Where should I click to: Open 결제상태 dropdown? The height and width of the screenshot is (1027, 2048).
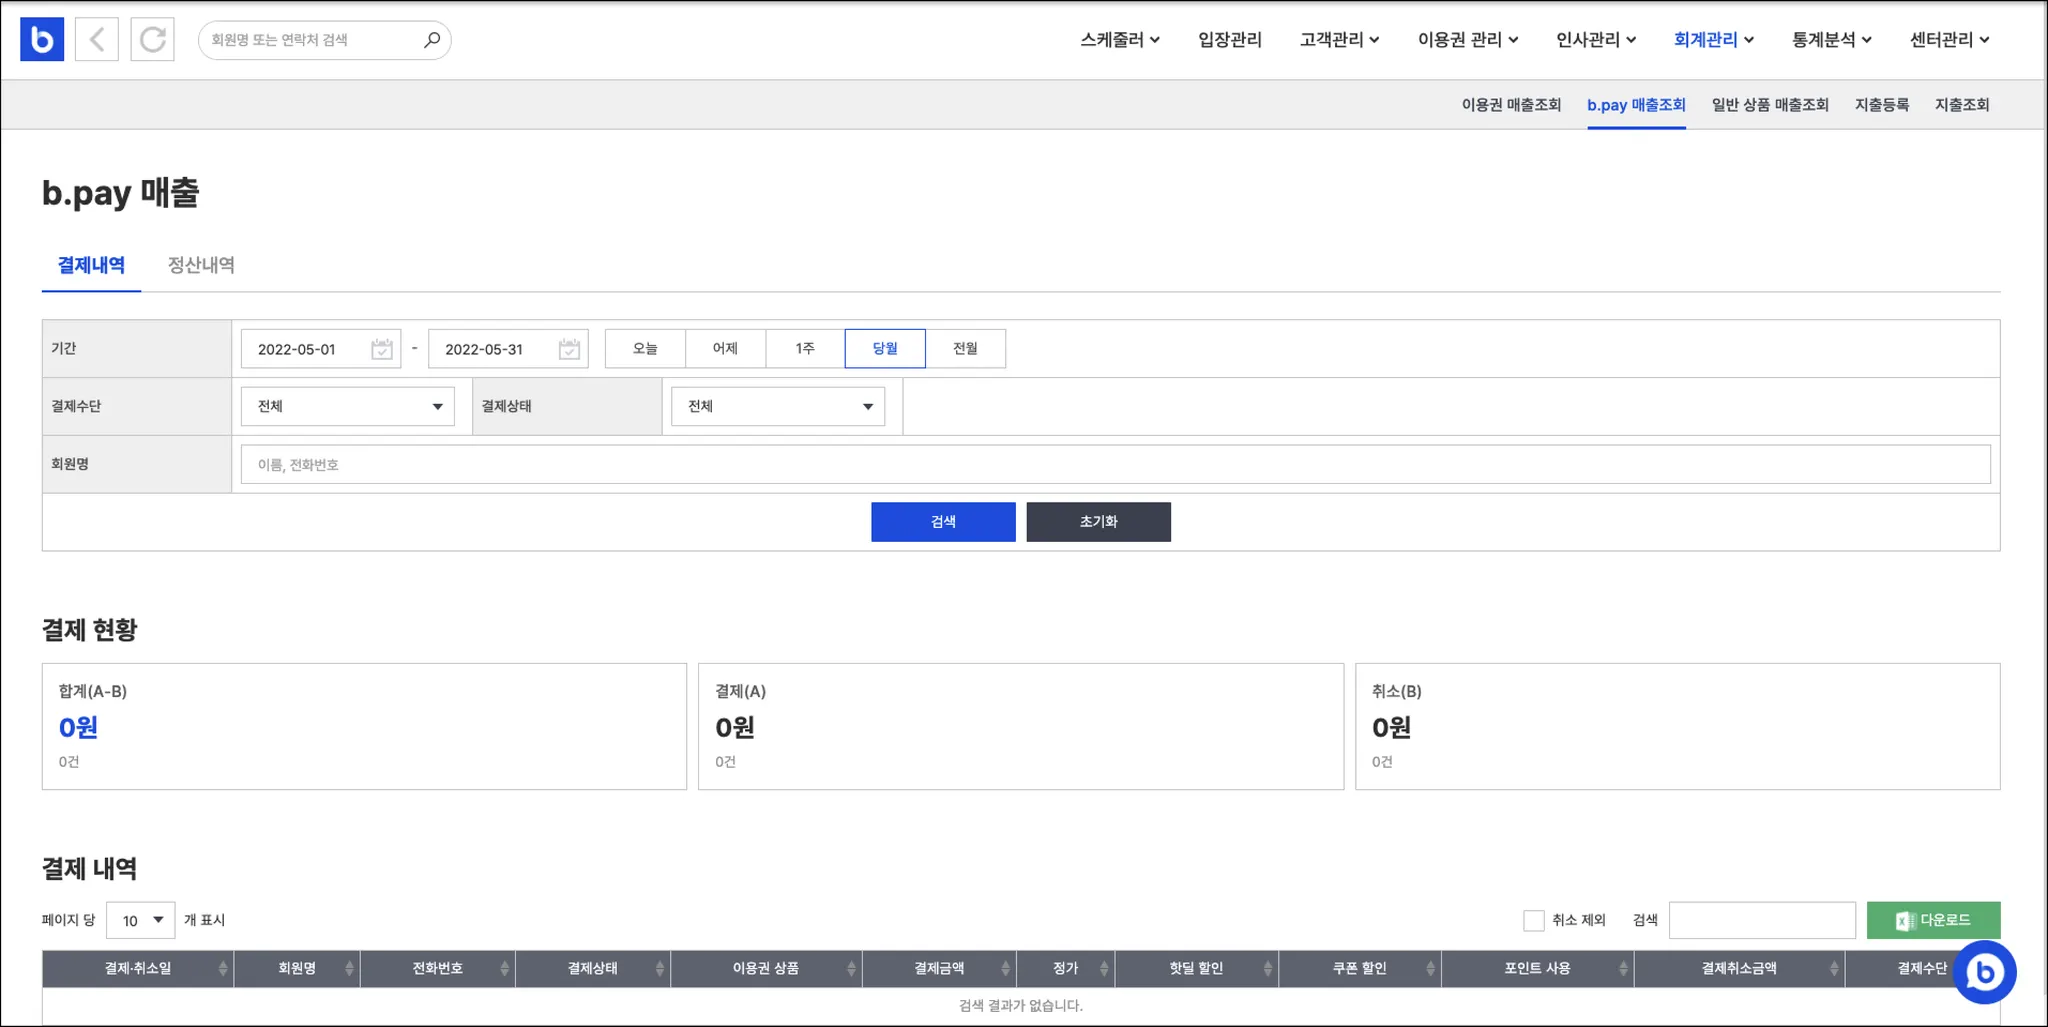pyautogui.click(x=778, y=406)
